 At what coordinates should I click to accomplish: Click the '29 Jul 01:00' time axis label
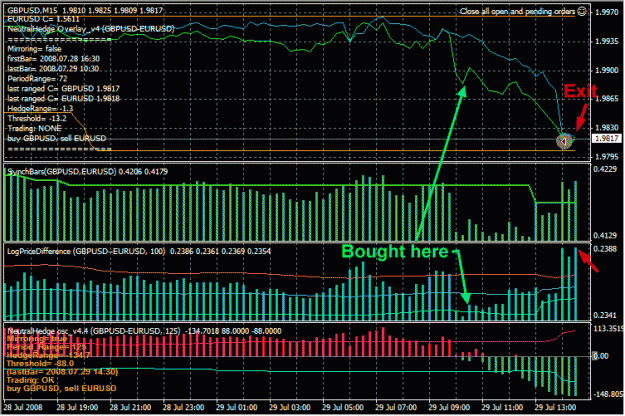pos(238,408)
